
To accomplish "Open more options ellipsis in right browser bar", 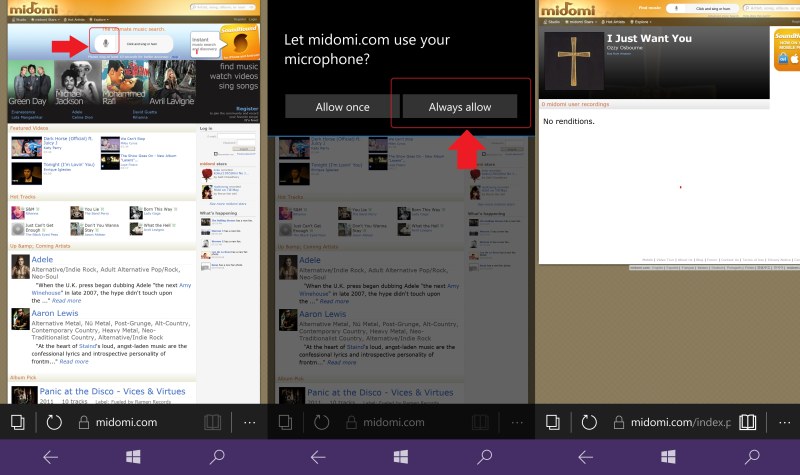I will 785,422.
